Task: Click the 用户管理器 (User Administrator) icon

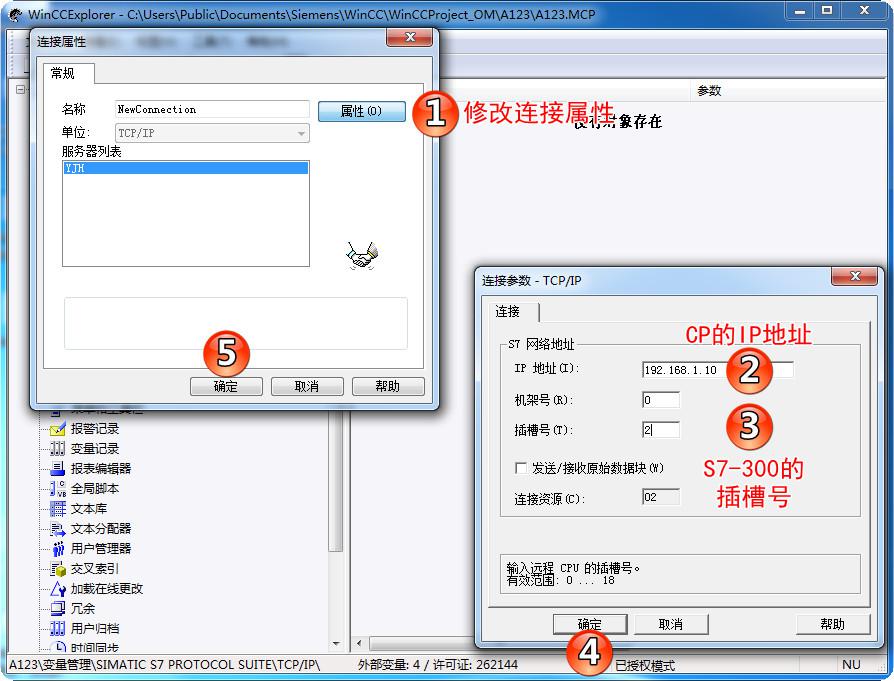Action: click(x=58, y=549)
